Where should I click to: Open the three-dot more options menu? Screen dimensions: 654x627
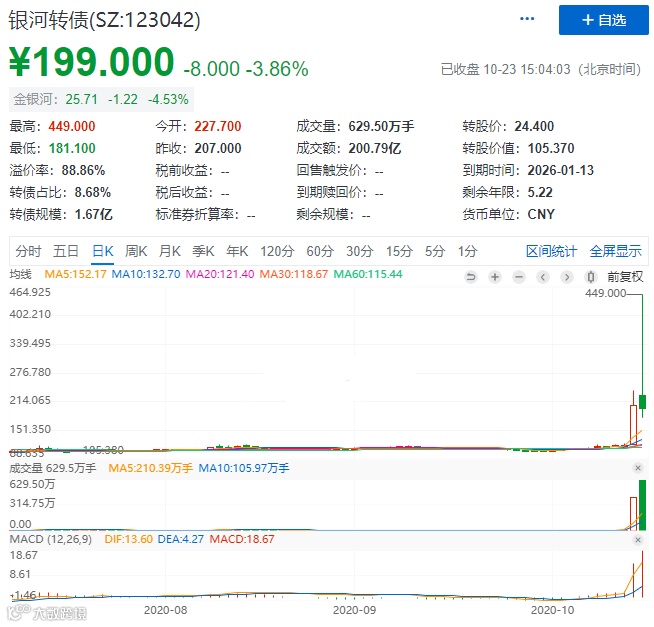click(x=527, y=19)
